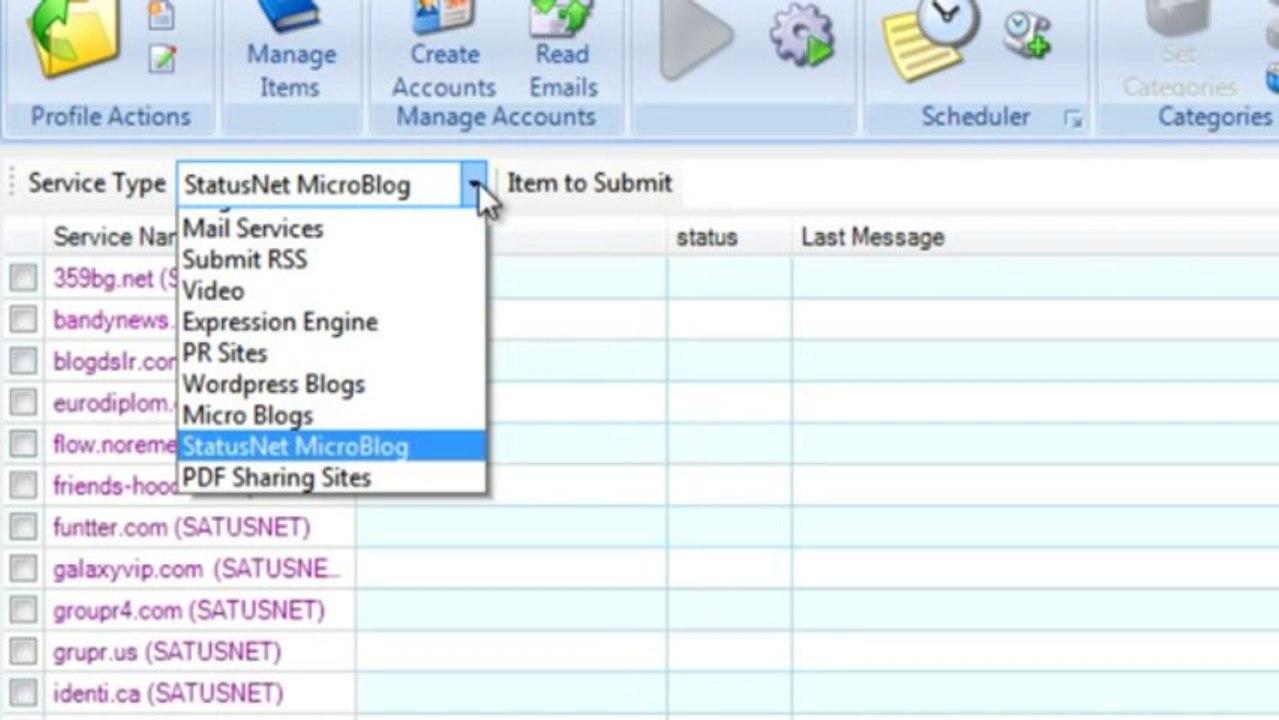Select Micro Blogs option
Screen dimensions: 1279x720
tap(247, 415)
